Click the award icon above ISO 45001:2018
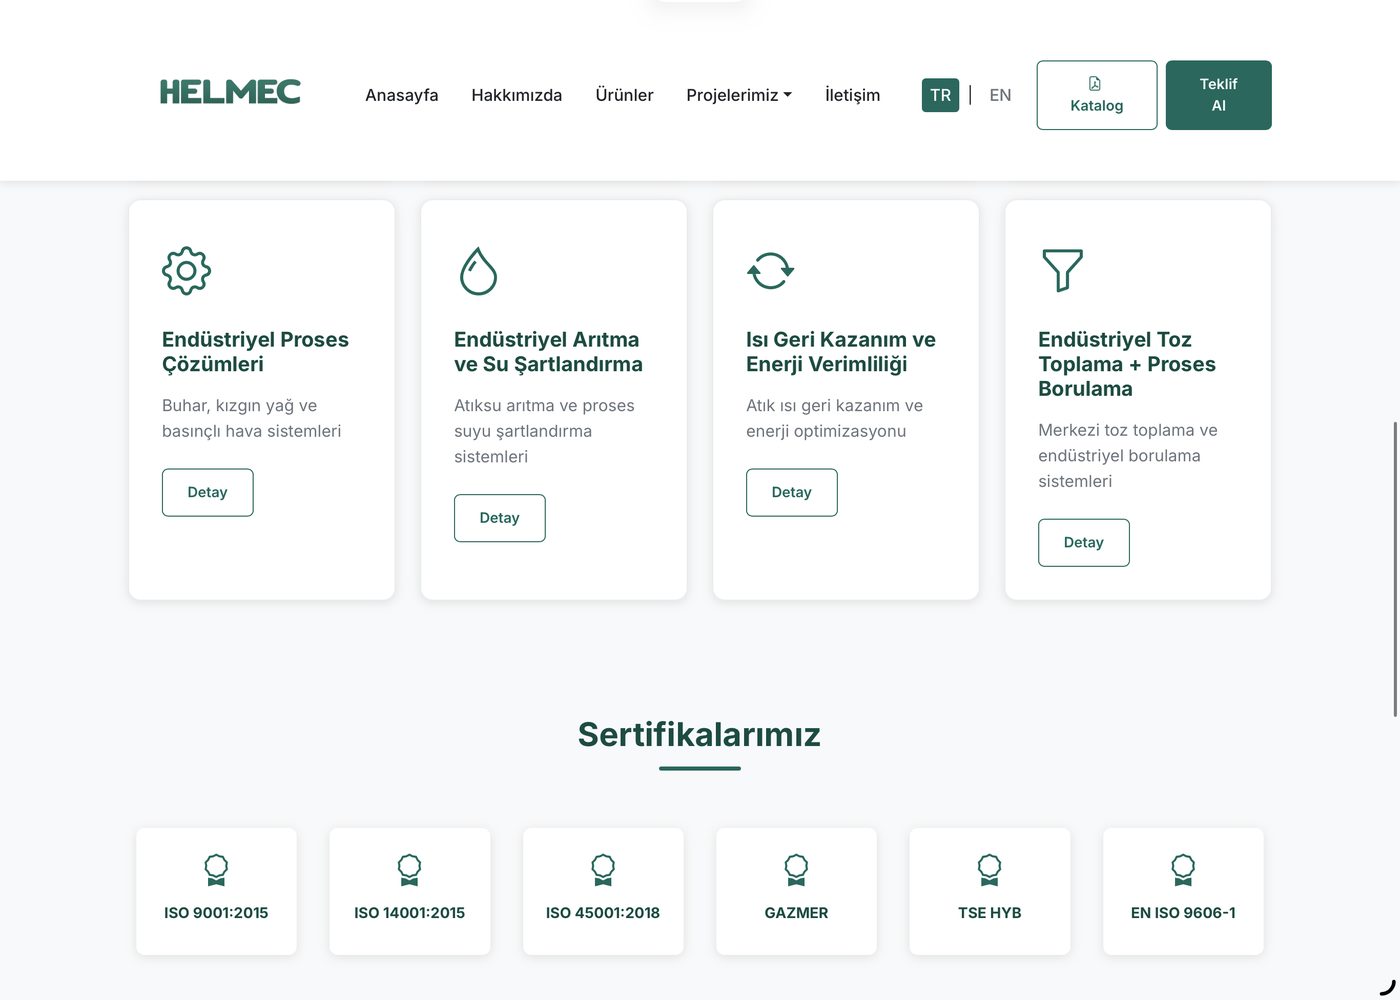Screen dimensions: 1400x1000 point(603,870)
